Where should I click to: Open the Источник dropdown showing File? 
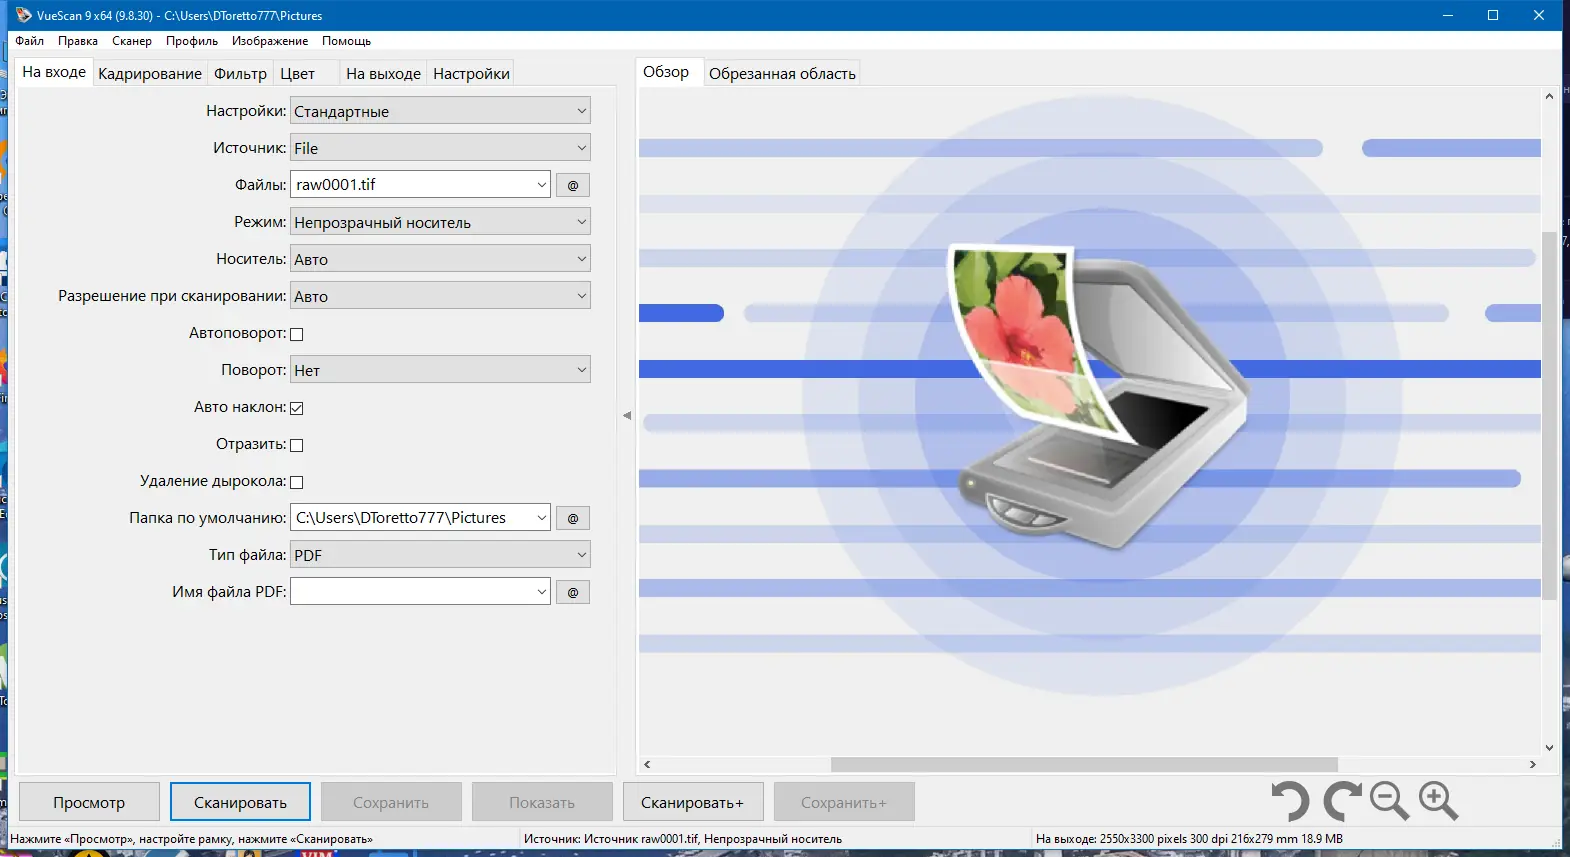point(440,148)
